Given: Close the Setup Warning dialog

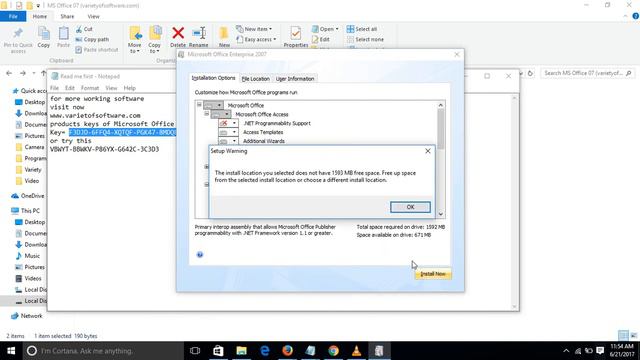Looking at the screenshot, I should point(428,151).
